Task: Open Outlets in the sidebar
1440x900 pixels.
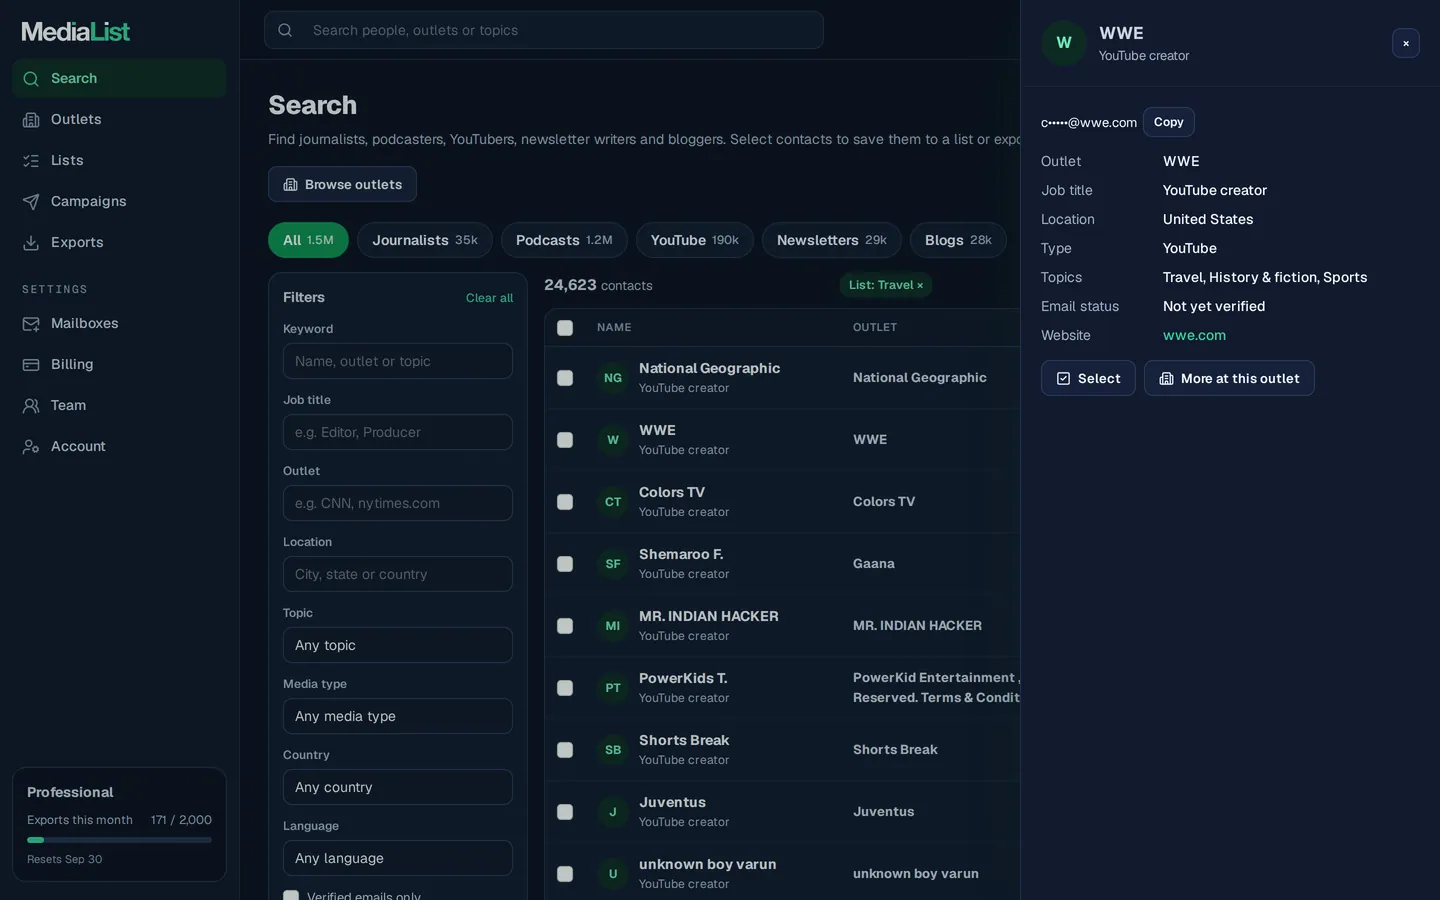Action: point(119,119)
